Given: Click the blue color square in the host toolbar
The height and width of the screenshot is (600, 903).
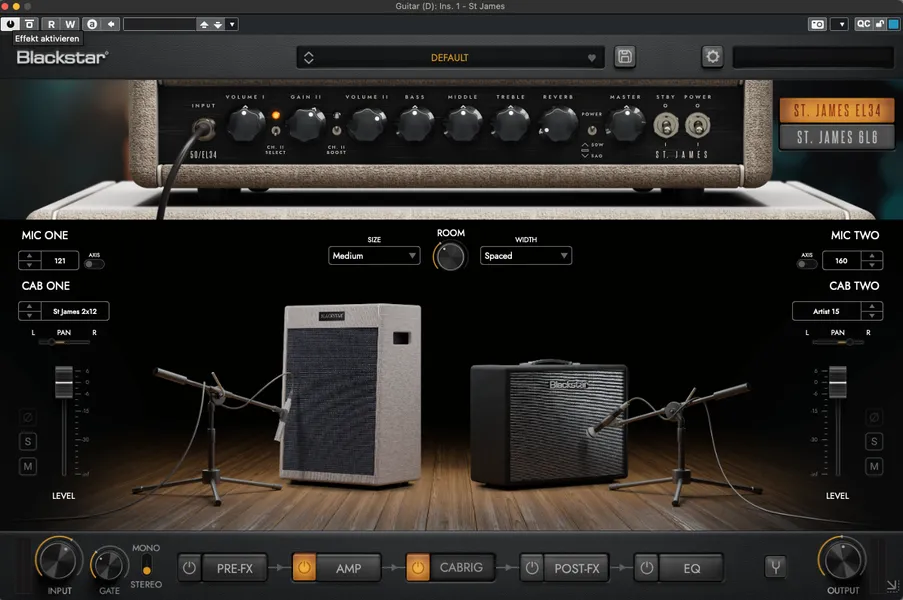Looking at the screenshot, I should click(893, 24).
